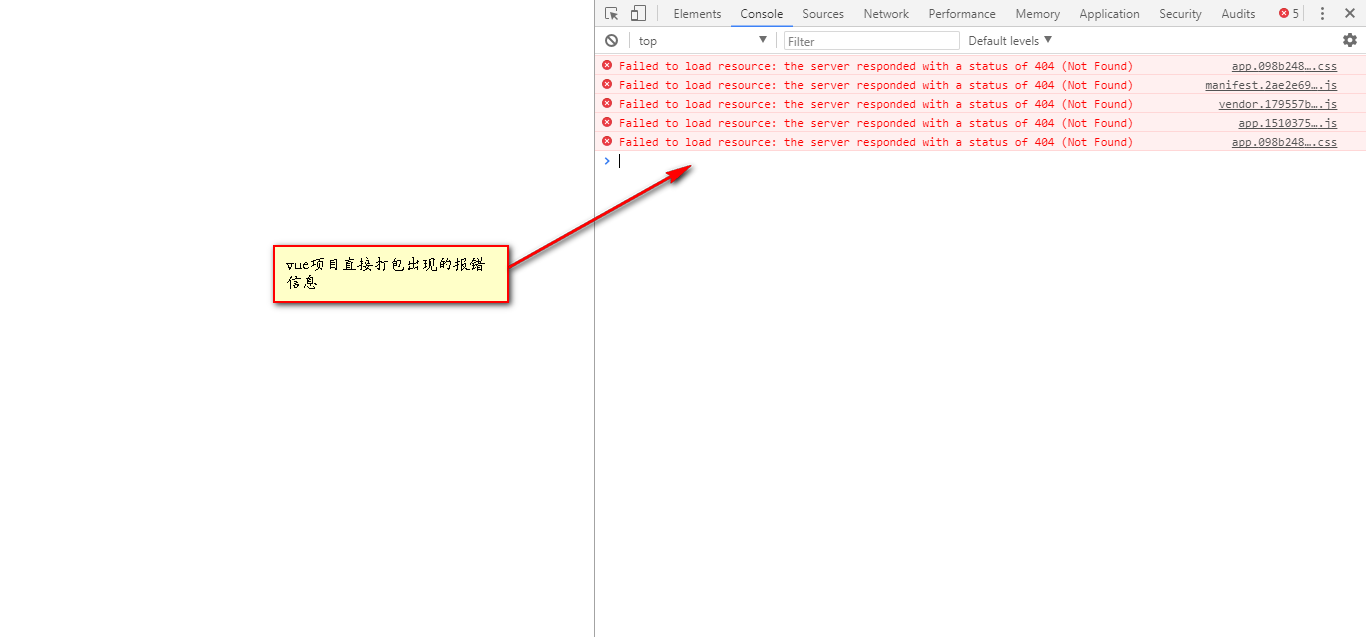Image resolution: width=1366 pixels, height=637 pixels.
Task: Toggle the device toolbar icon
Action: (638, 14)
